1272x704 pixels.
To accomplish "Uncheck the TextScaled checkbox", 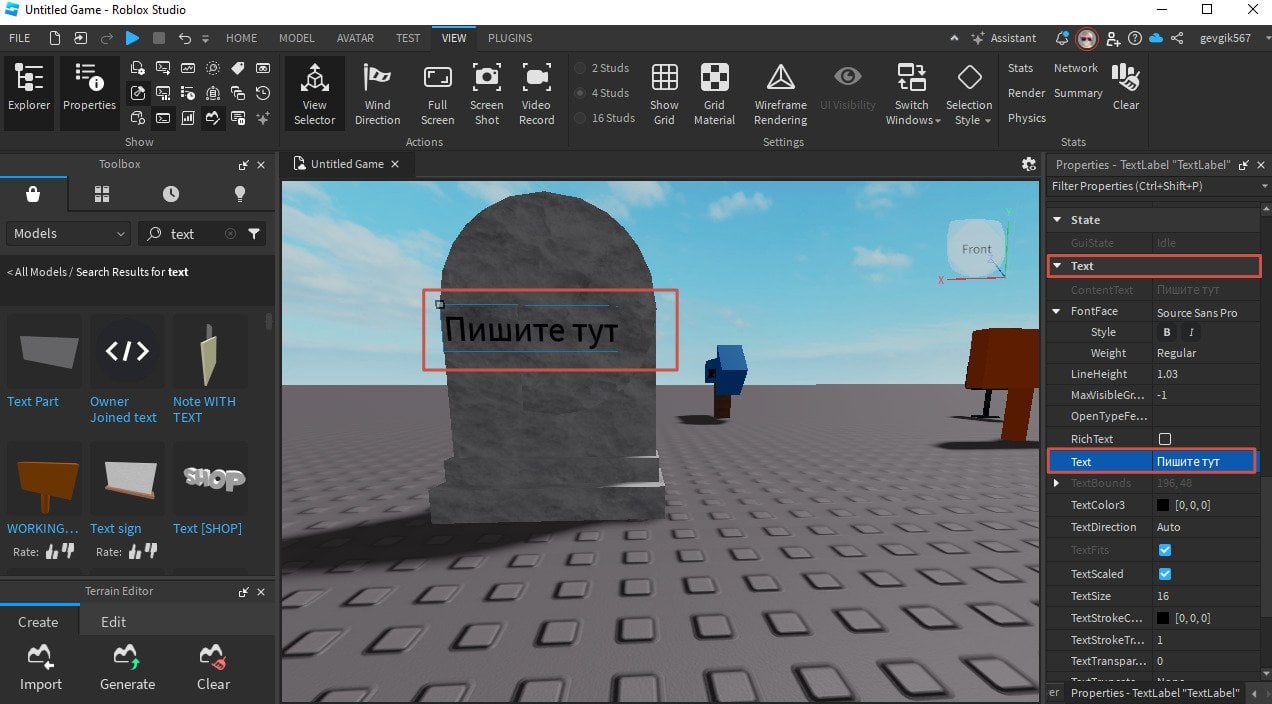I will coord(1164,574).
